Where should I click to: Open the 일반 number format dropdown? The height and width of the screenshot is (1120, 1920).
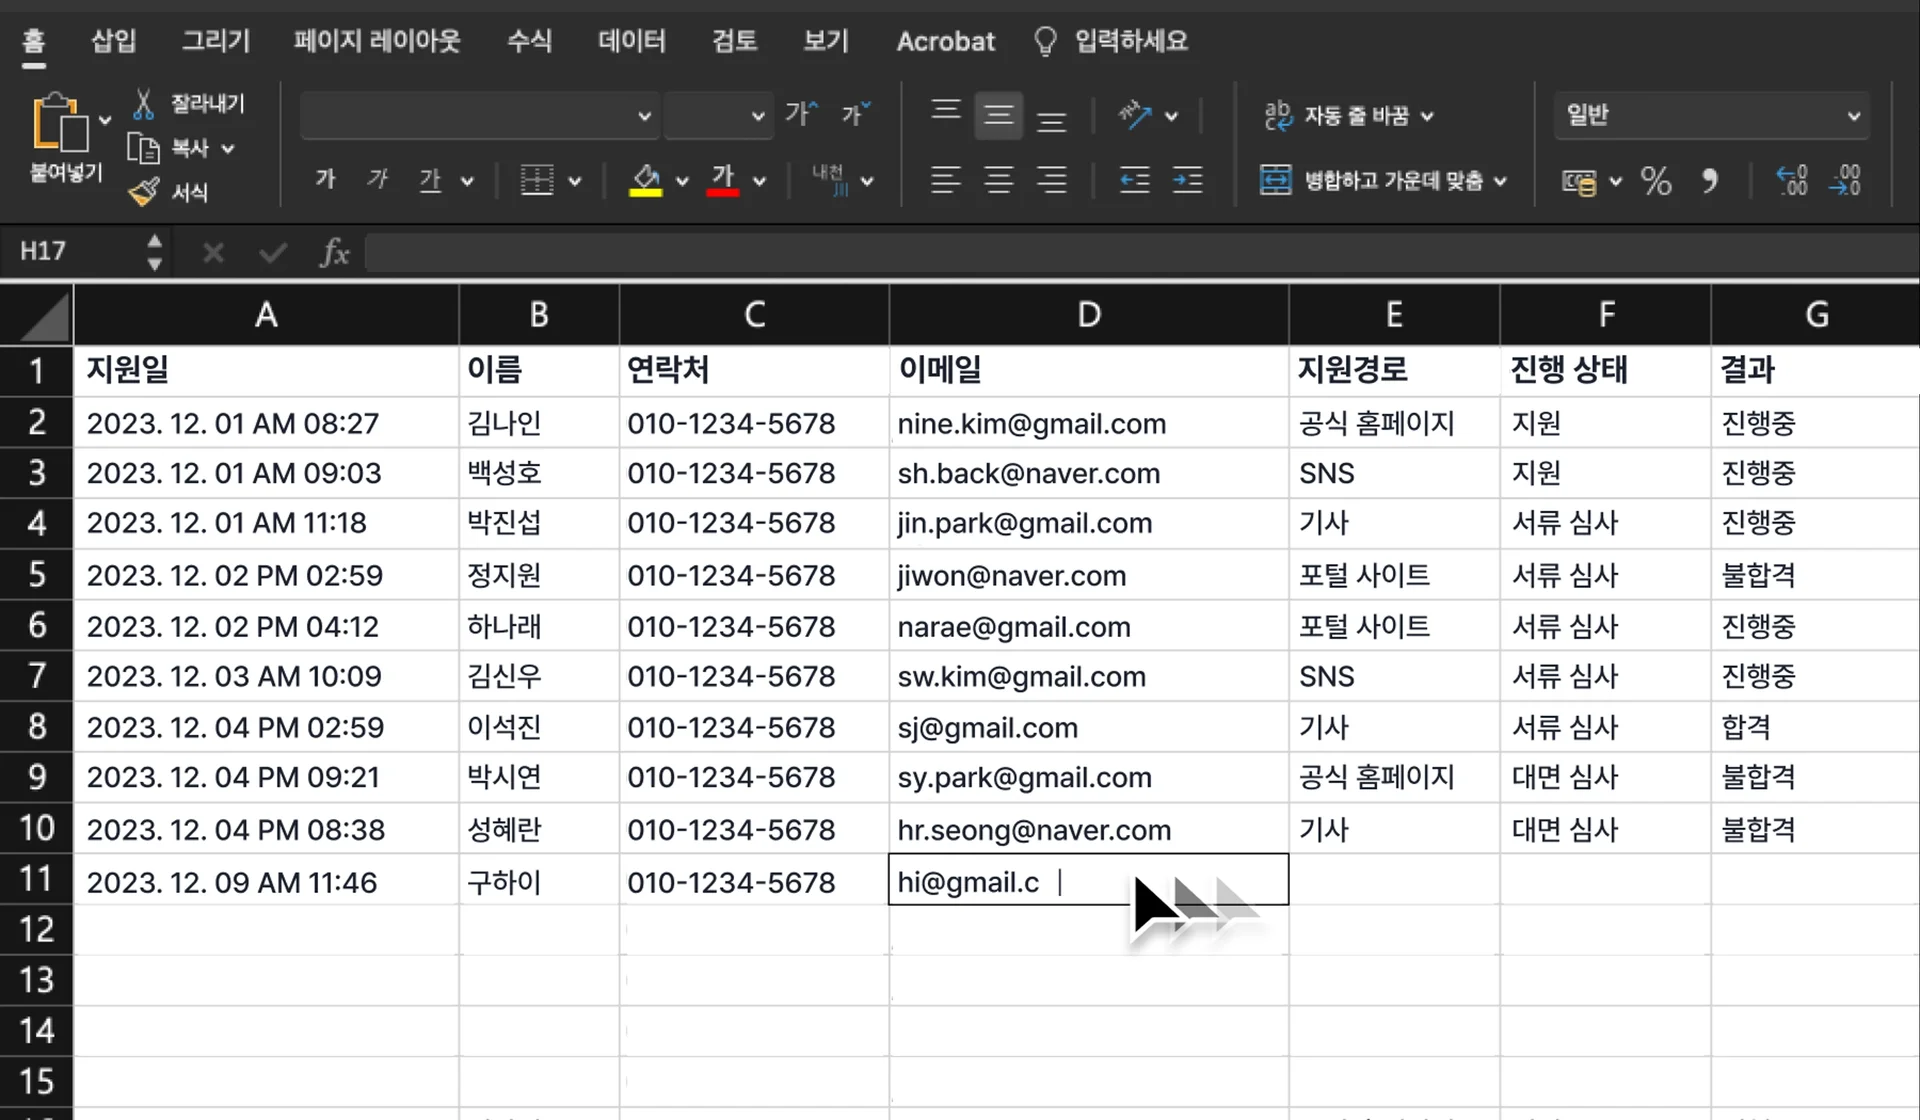click(1854, 115)
